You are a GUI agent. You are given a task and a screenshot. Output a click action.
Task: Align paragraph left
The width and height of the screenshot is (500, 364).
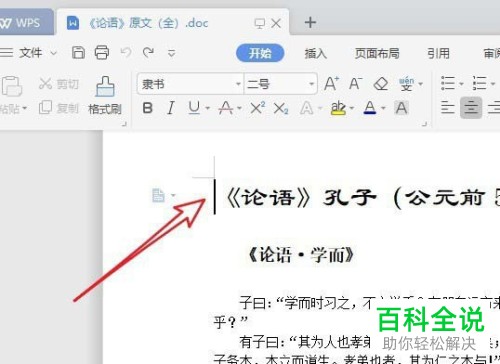coord(447,108)
